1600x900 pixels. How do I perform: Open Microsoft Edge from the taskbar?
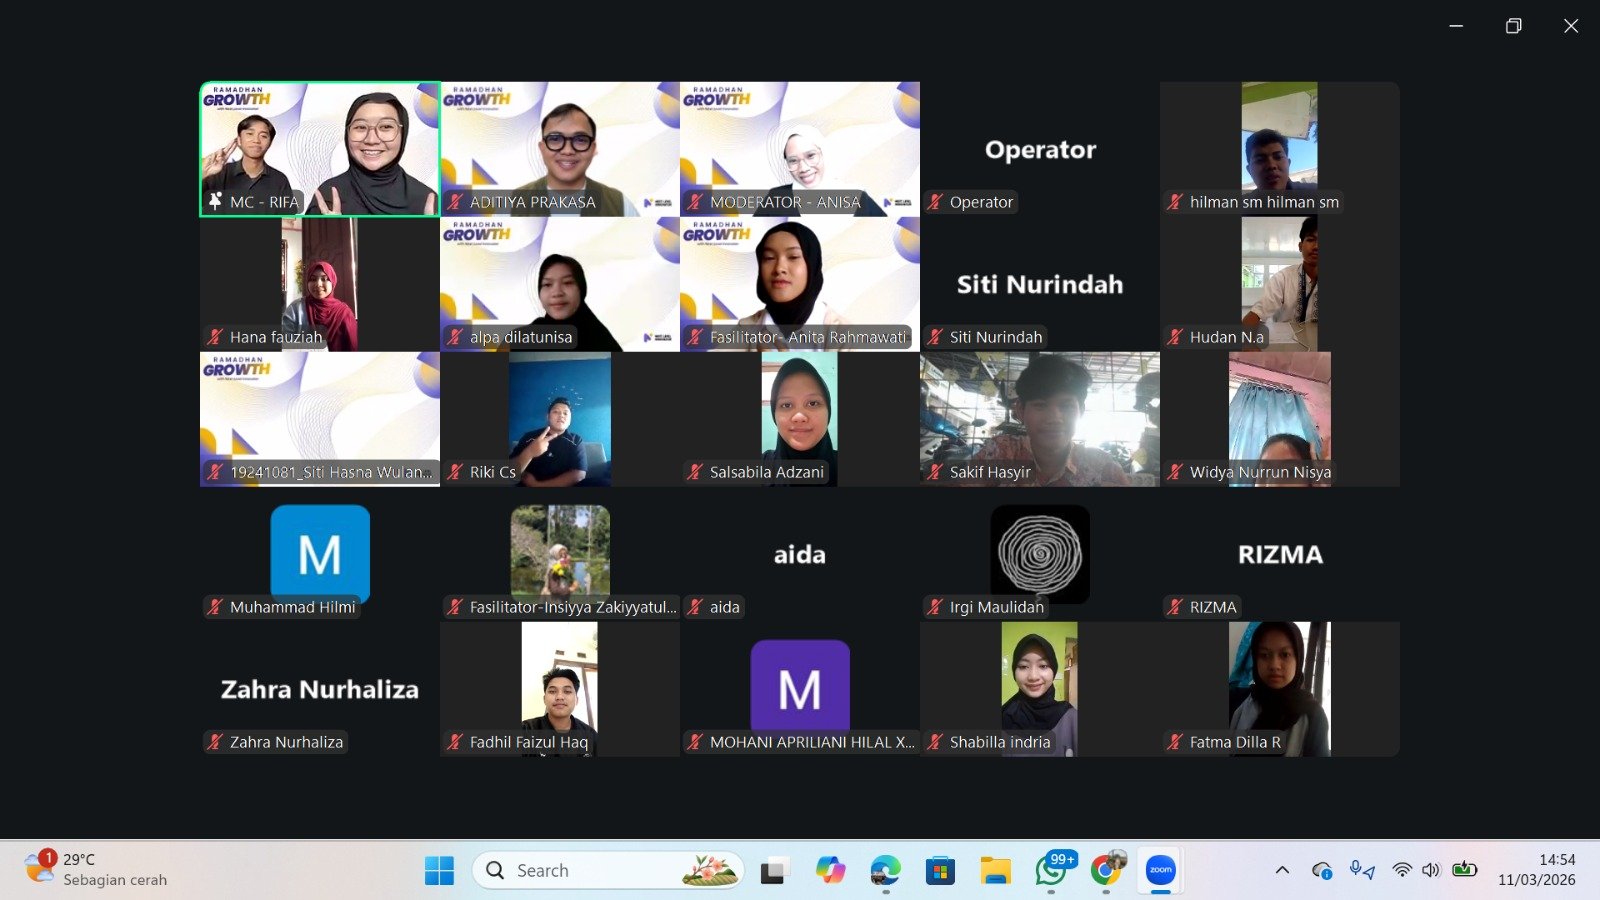click(x=885, y=870)
